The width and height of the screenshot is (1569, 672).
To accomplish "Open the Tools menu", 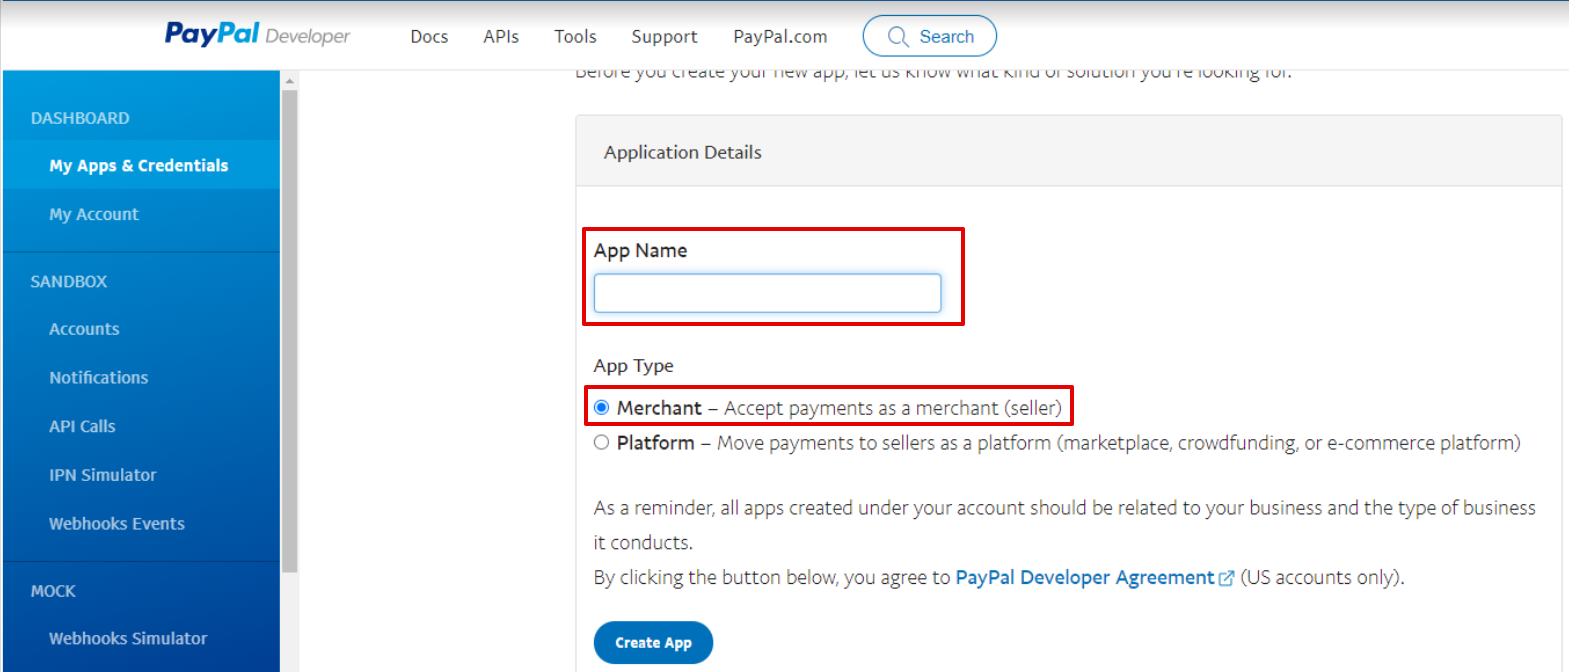I will pyautogui.click(x=575, y=37).
